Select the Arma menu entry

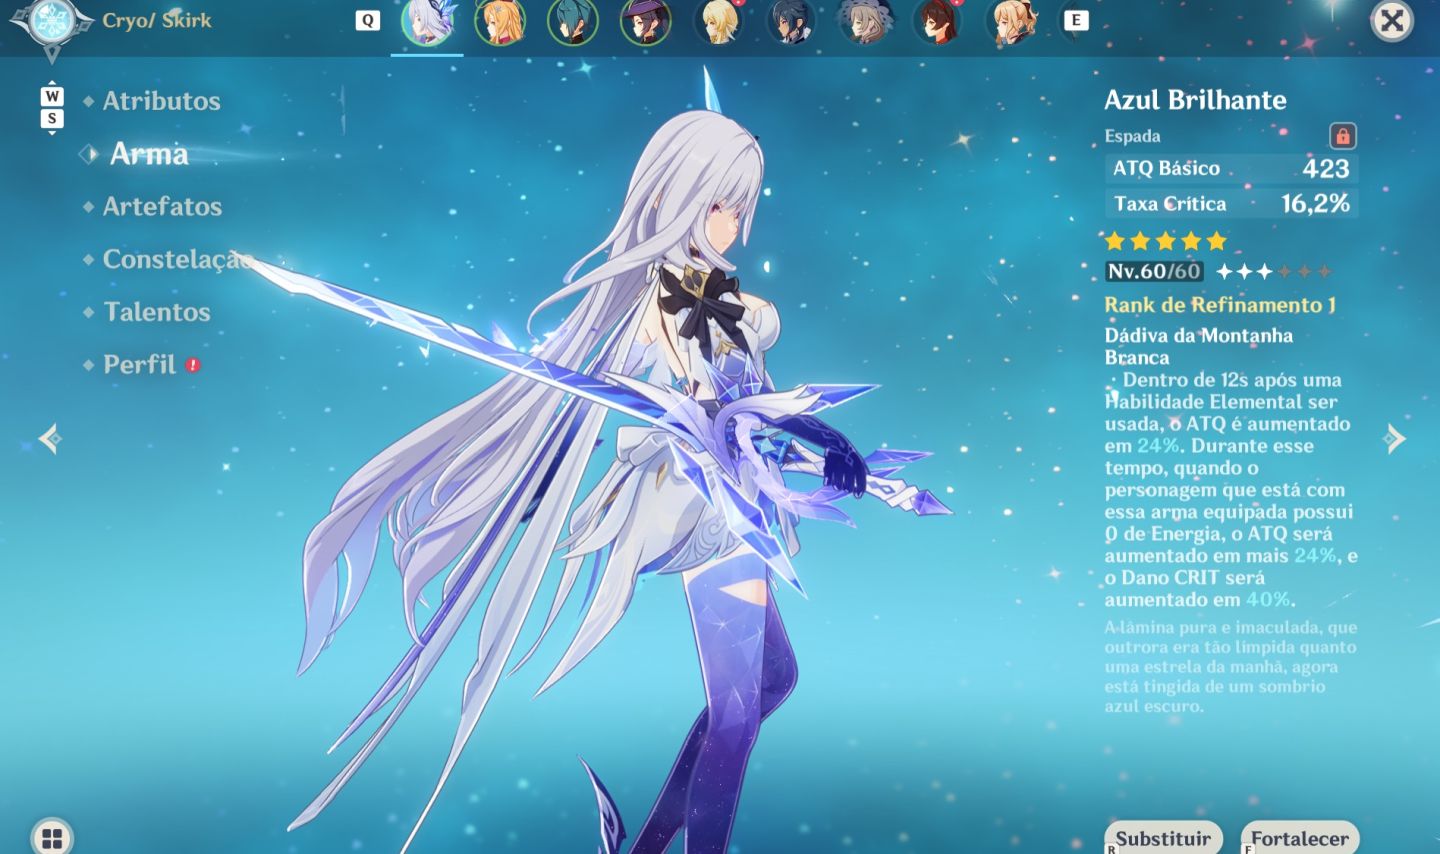click(149, 154)
